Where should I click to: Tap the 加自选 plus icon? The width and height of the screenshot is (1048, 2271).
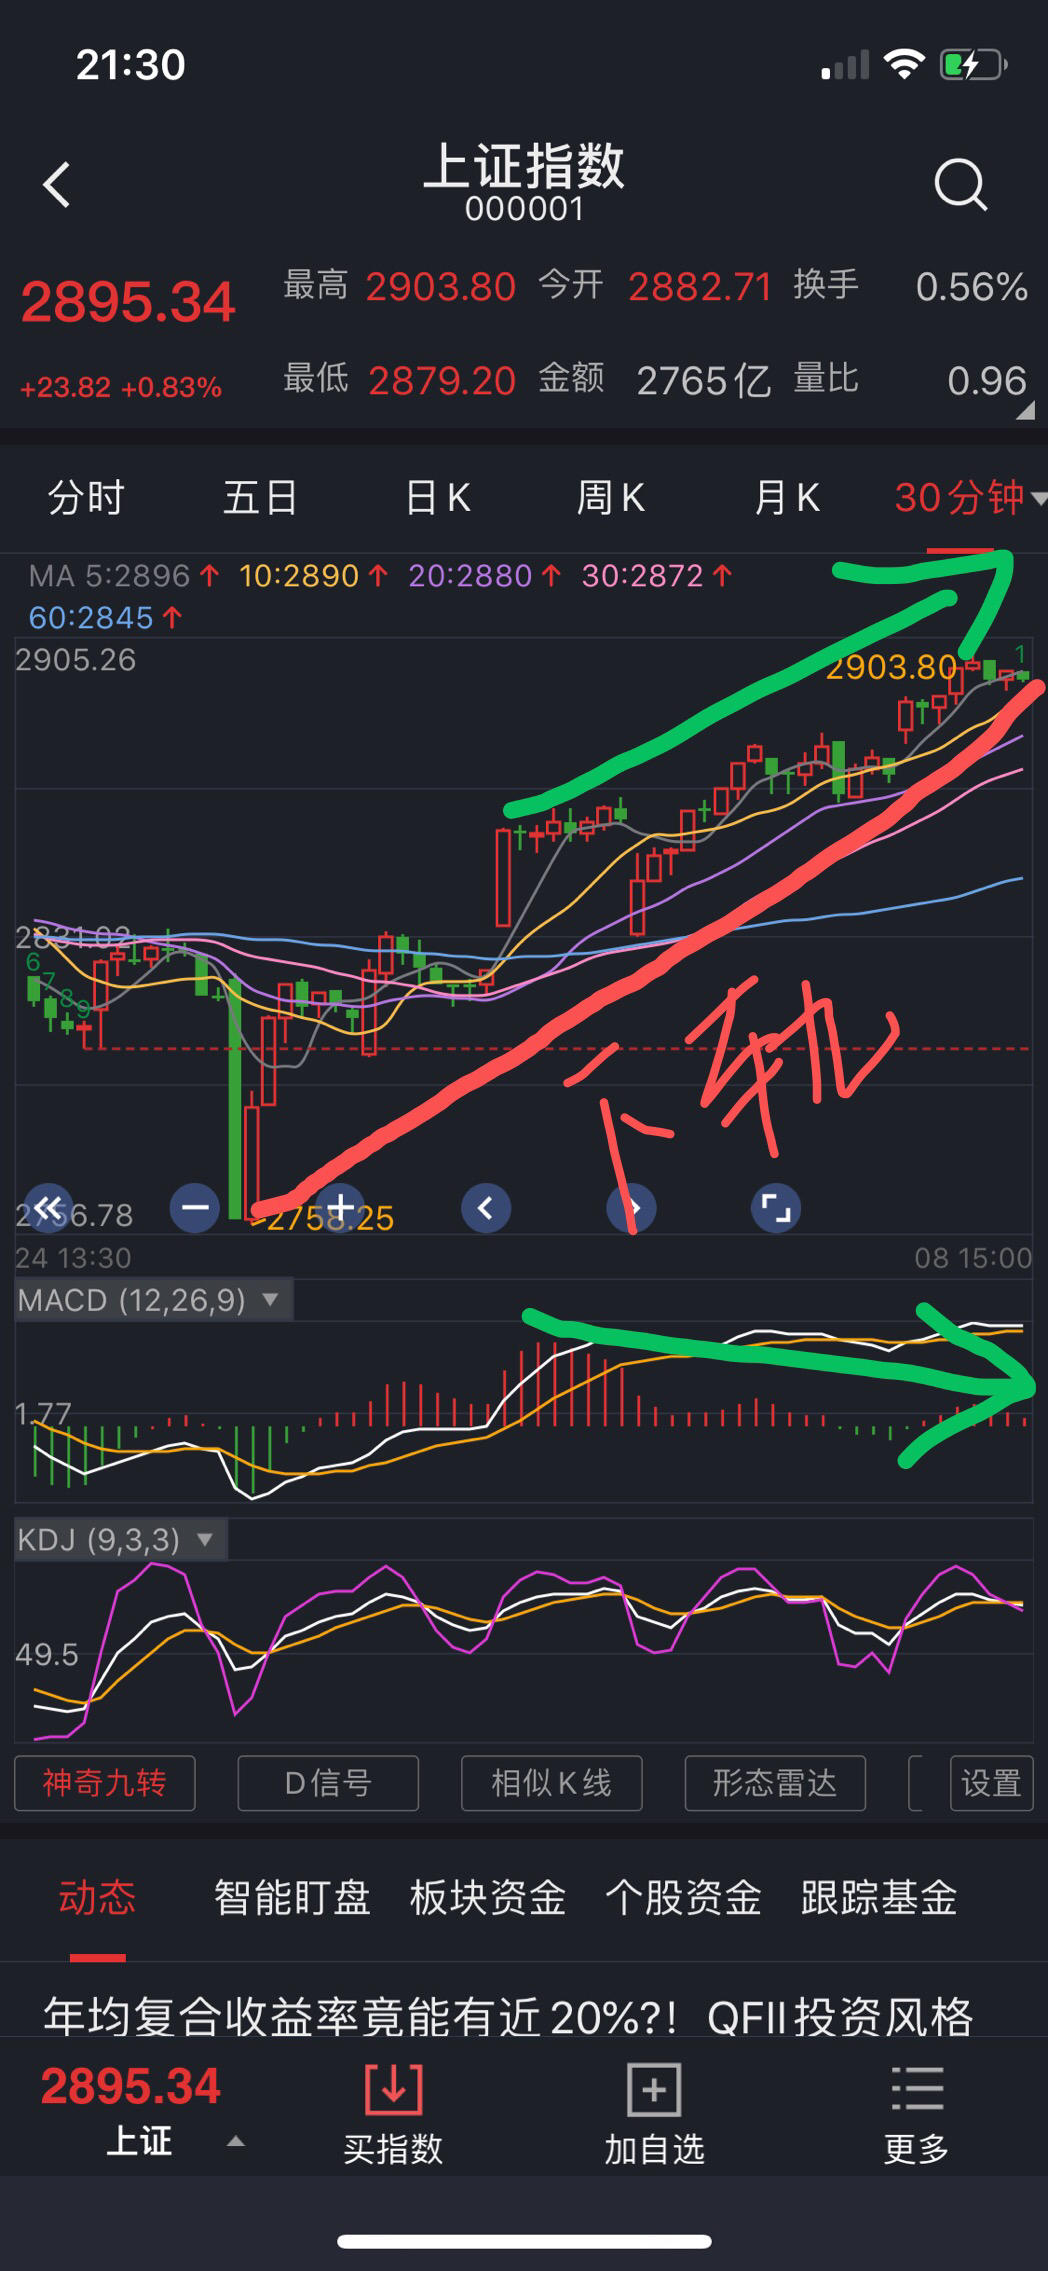click(x=654, y=2090)
